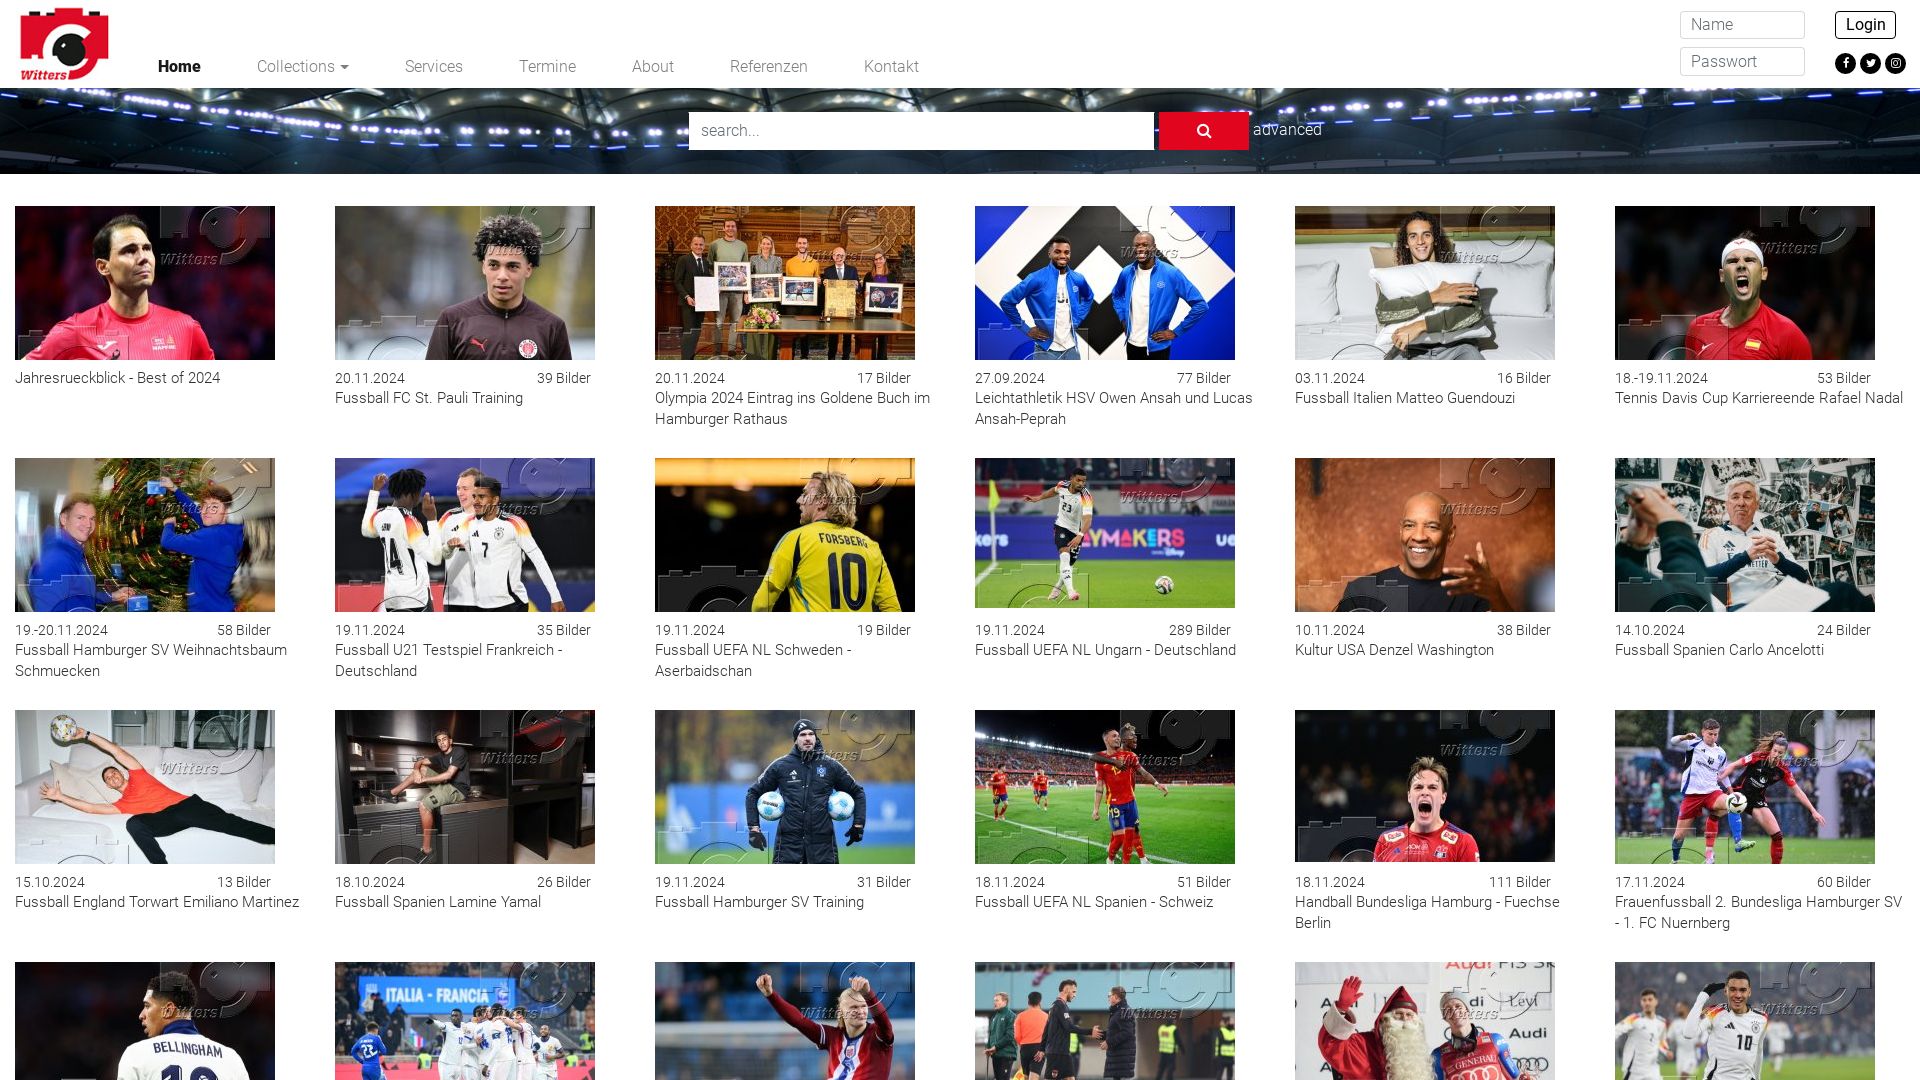Open the Hamburger SV Training thumbnail
This screenshot has width=1920, height=1080.
785,787
